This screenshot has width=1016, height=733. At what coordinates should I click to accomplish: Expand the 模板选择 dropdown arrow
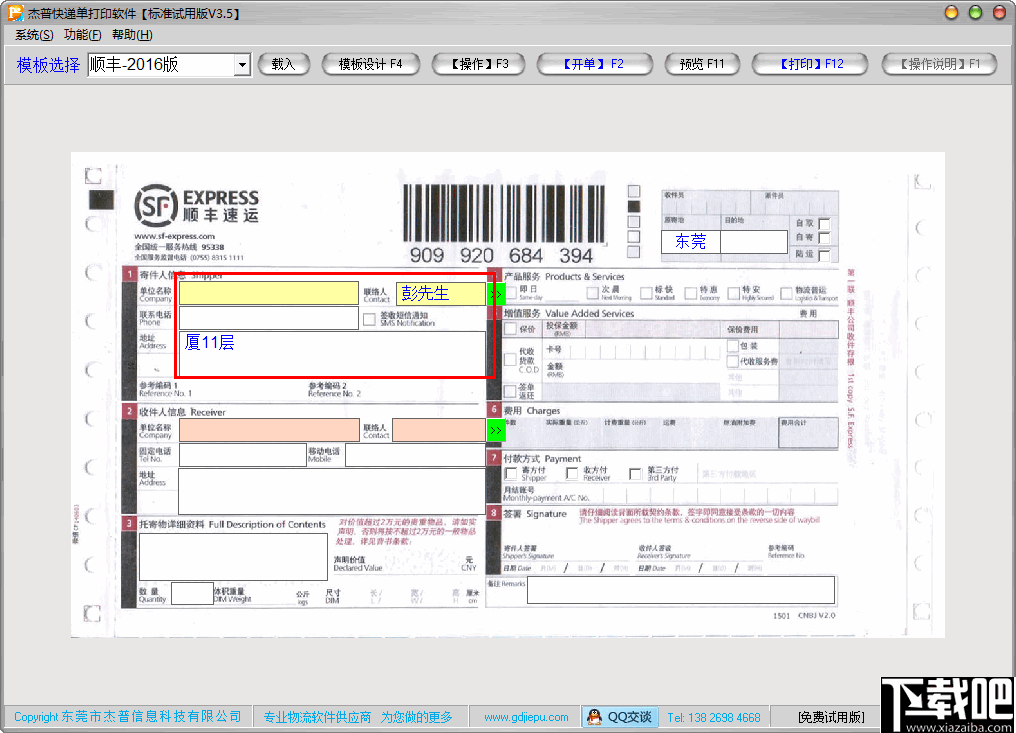pyautogui.click(x=242, y=65)
